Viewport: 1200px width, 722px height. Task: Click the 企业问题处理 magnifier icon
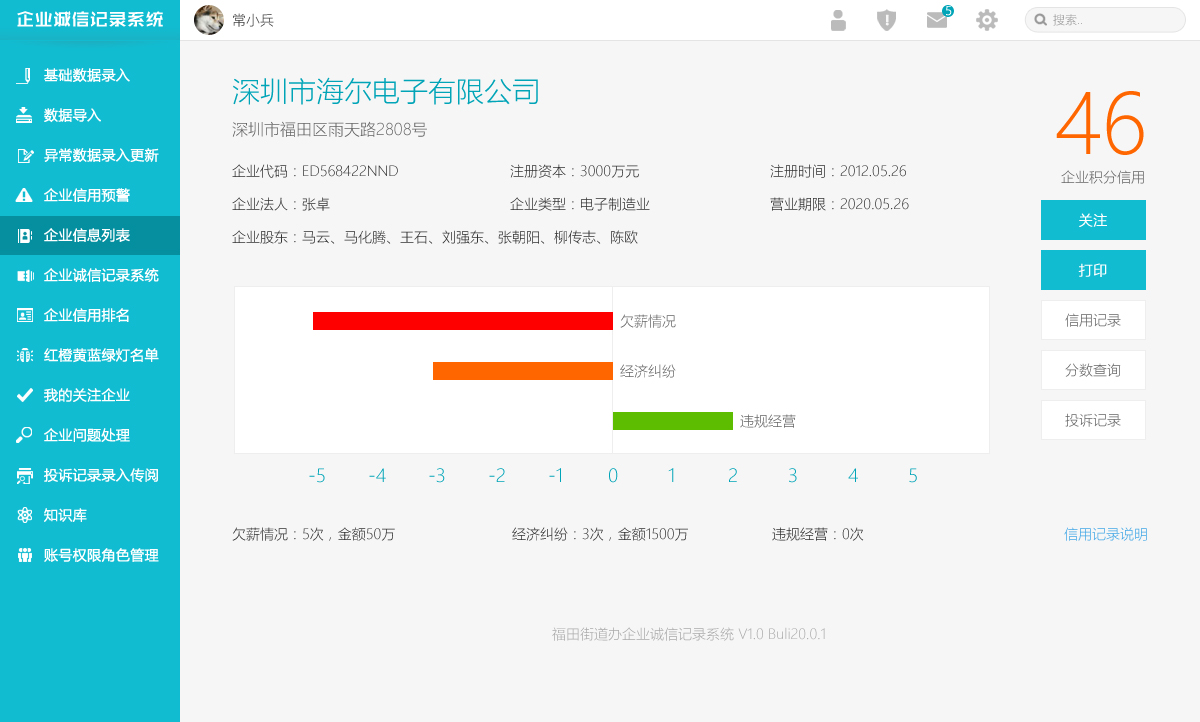25,435
